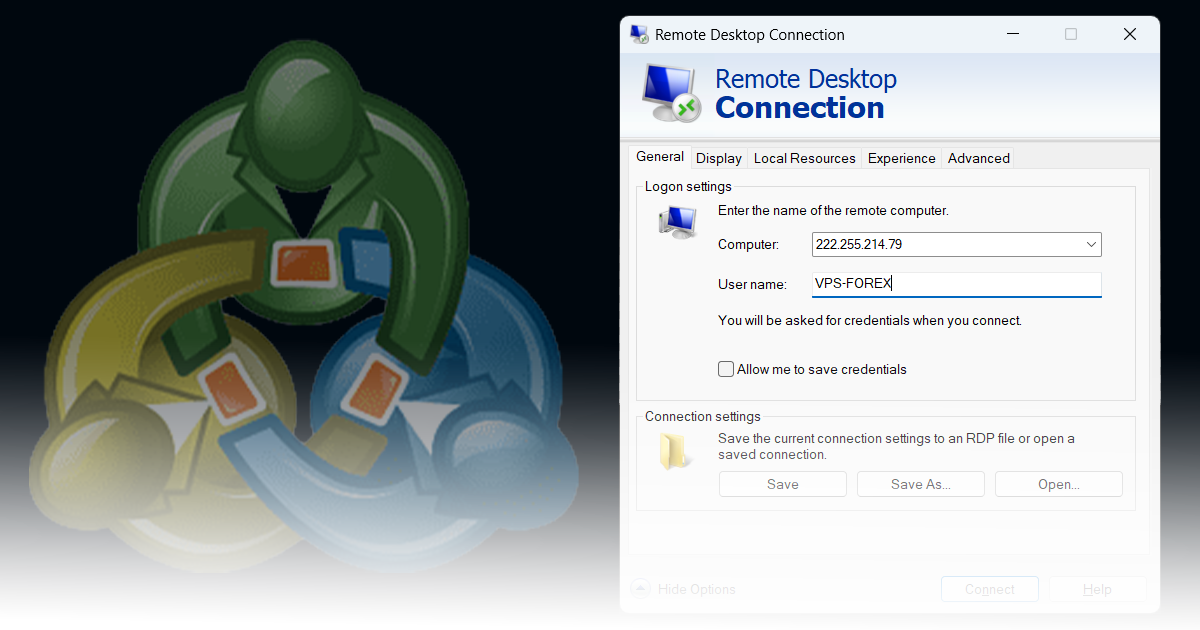The height and width of the screenshot is (630, 1200).
Task: Enable Allow me to save credentials
Action: (726, 369)
